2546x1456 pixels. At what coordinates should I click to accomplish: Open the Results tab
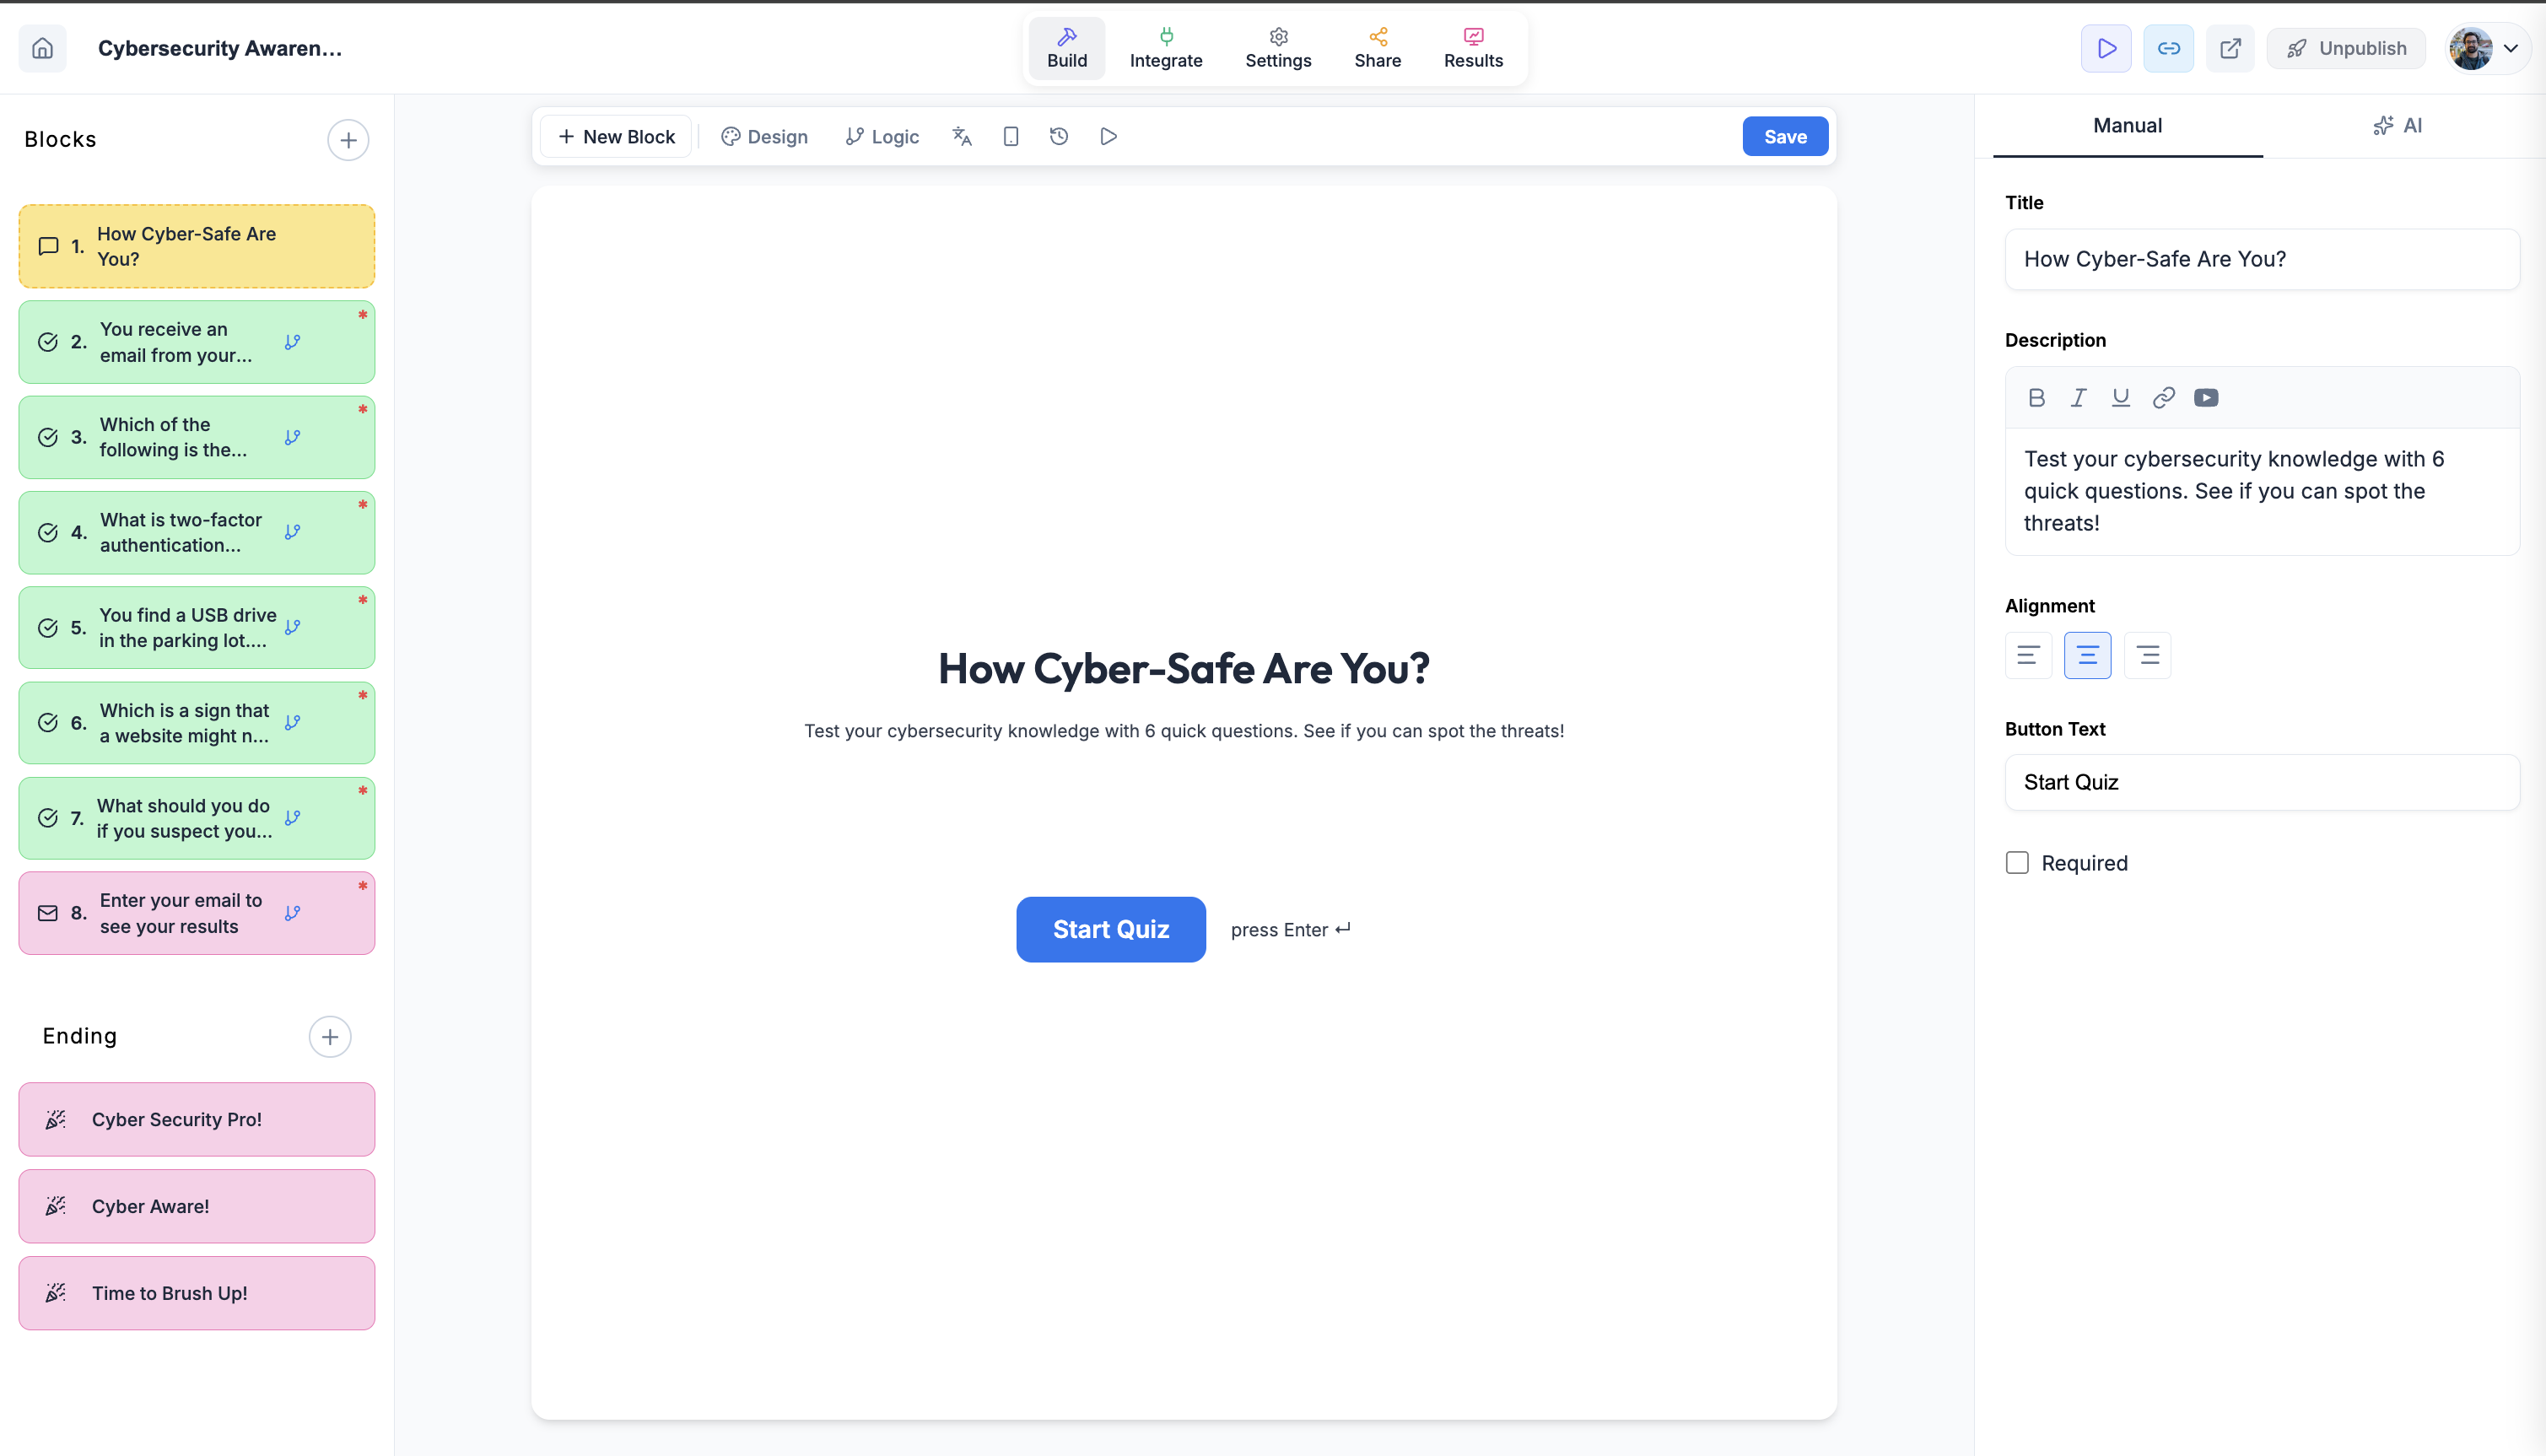tap(1472, 48)
